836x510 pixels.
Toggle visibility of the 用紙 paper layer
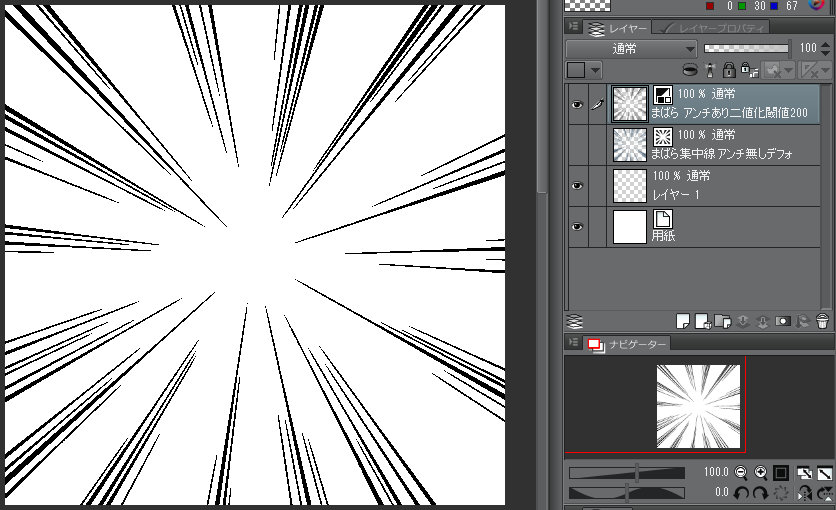(x=577, y=226)
